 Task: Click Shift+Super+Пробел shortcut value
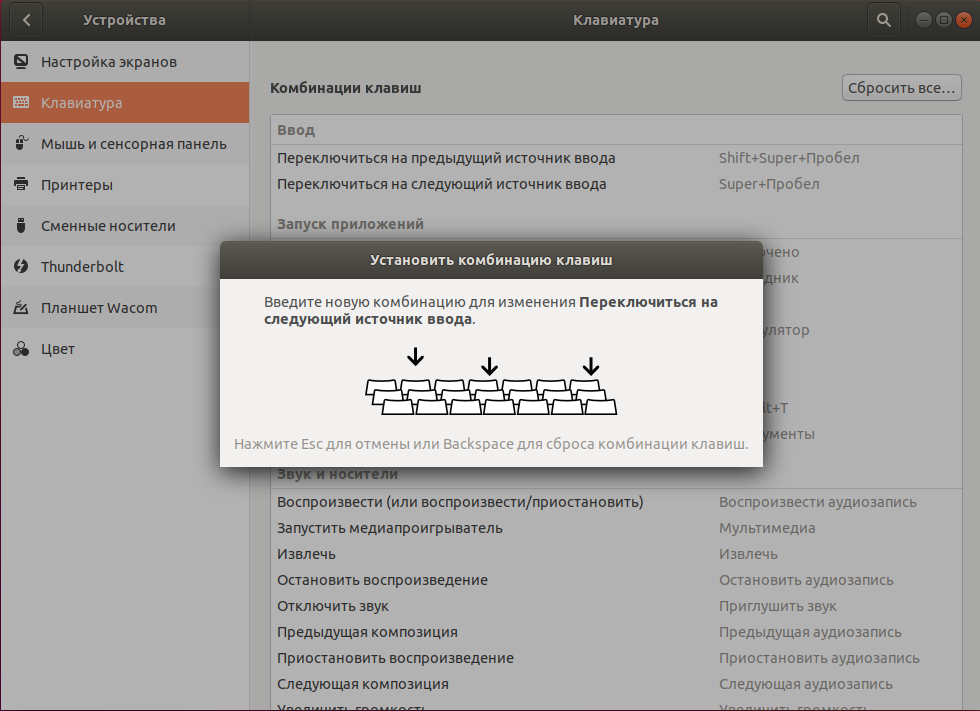click(x=788, y=158)
